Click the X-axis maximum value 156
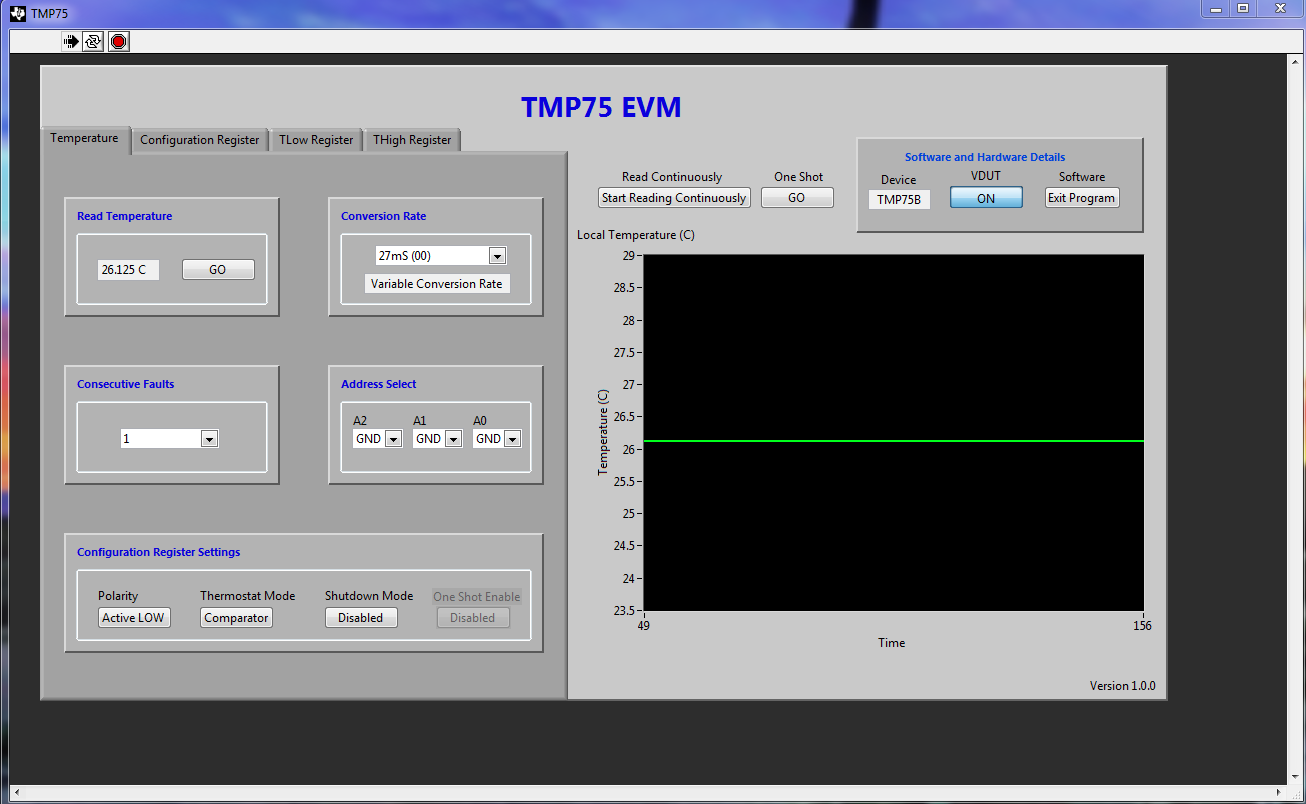 [x=1142, y=626]
